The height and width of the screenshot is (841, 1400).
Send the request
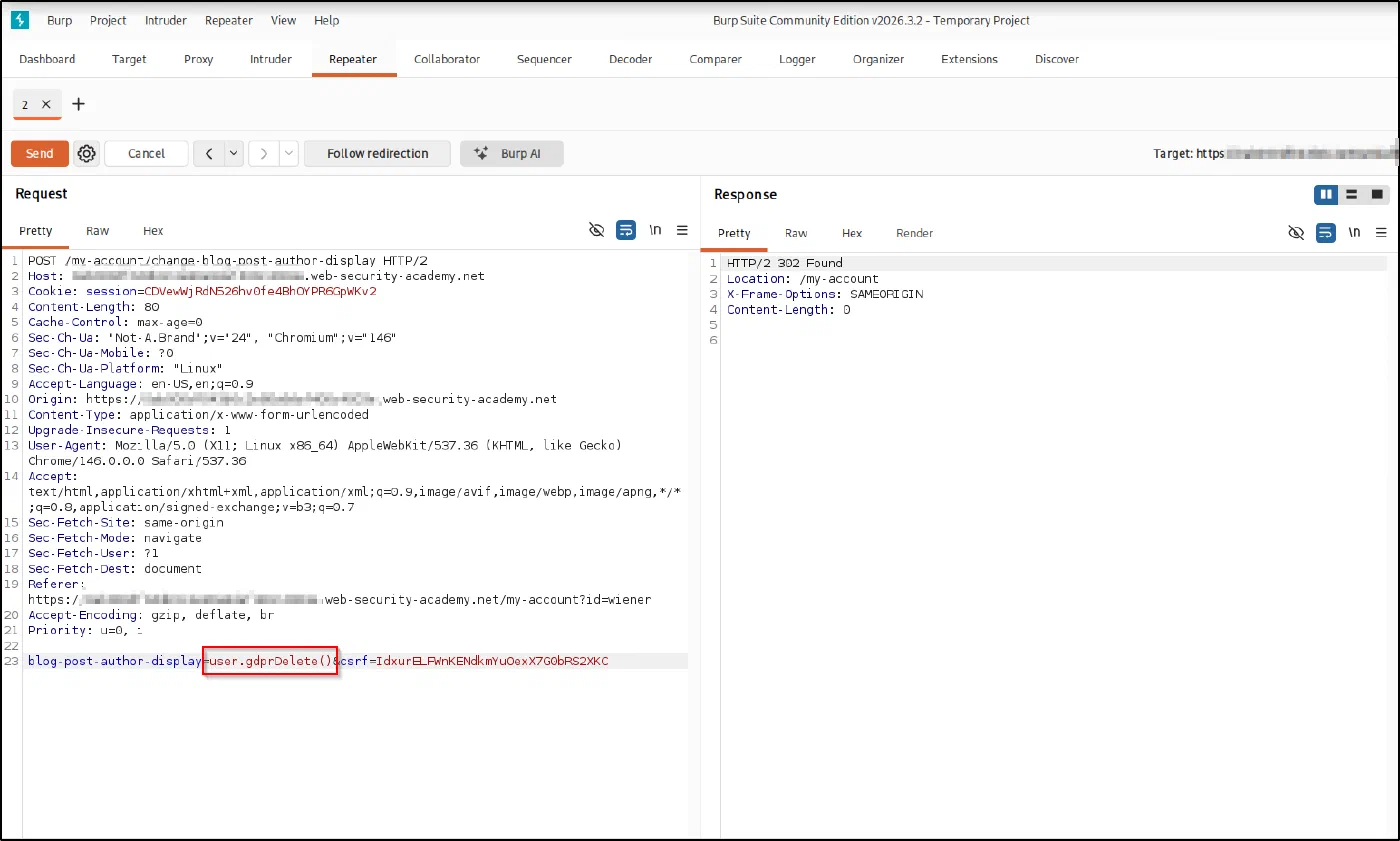(x=40, y=153)
